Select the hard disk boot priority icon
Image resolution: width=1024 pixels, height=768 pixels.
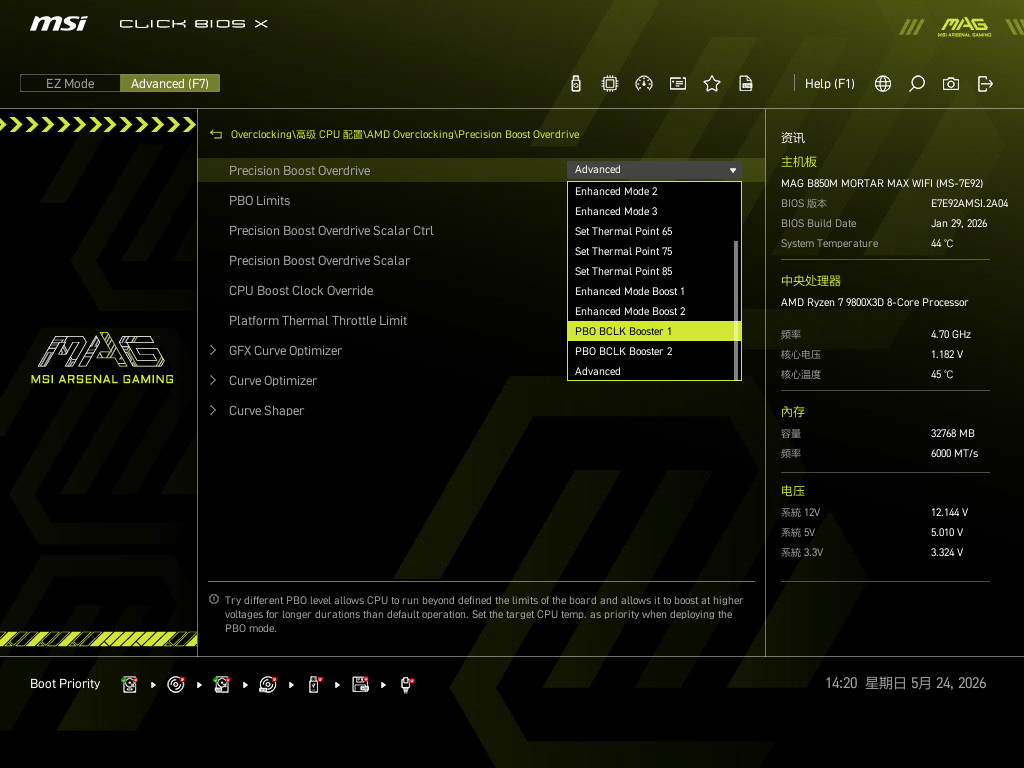[x=130, y=684]
